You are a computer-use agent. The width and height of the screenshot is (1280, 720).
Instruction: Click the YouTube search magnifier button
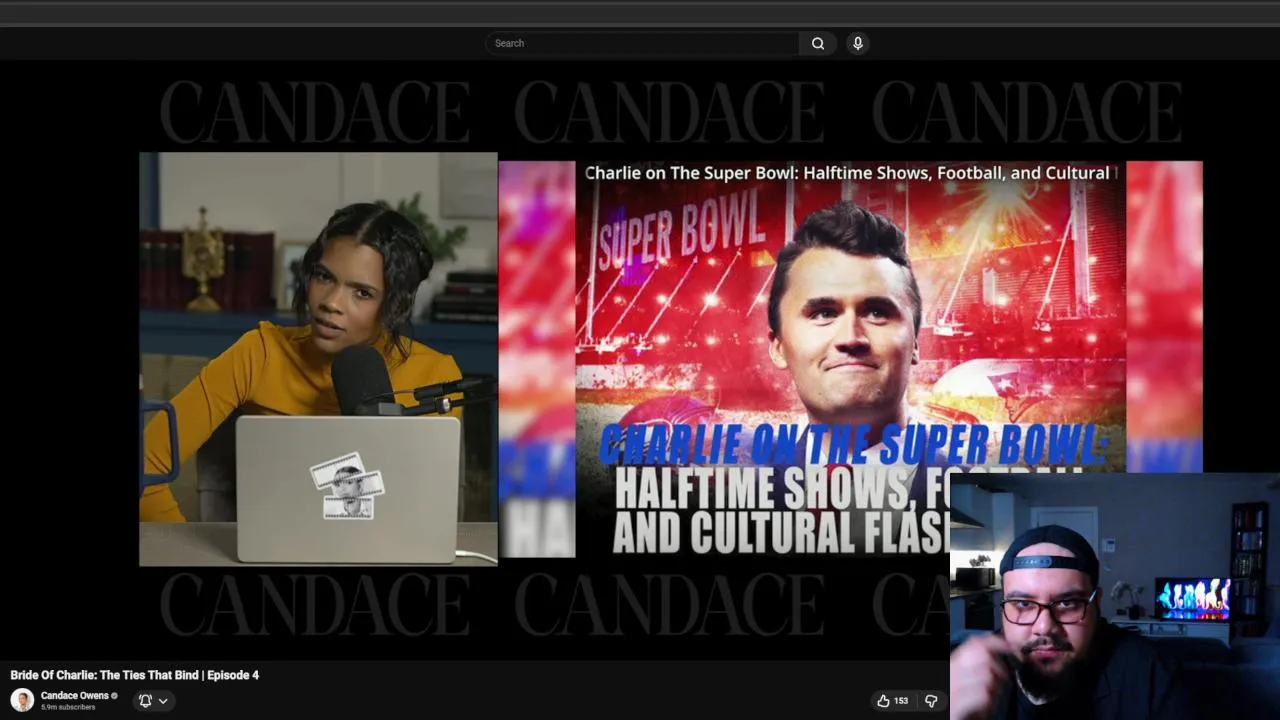pyautogui.click(x=817, y=43)
